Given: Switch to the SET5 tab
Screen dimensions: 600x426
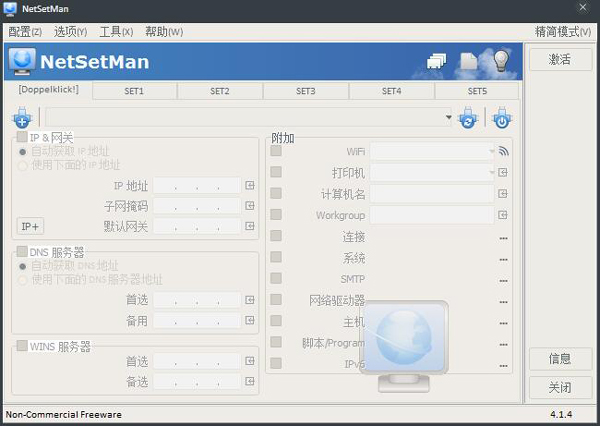Looking at the screenshot, I should point(477,91).
